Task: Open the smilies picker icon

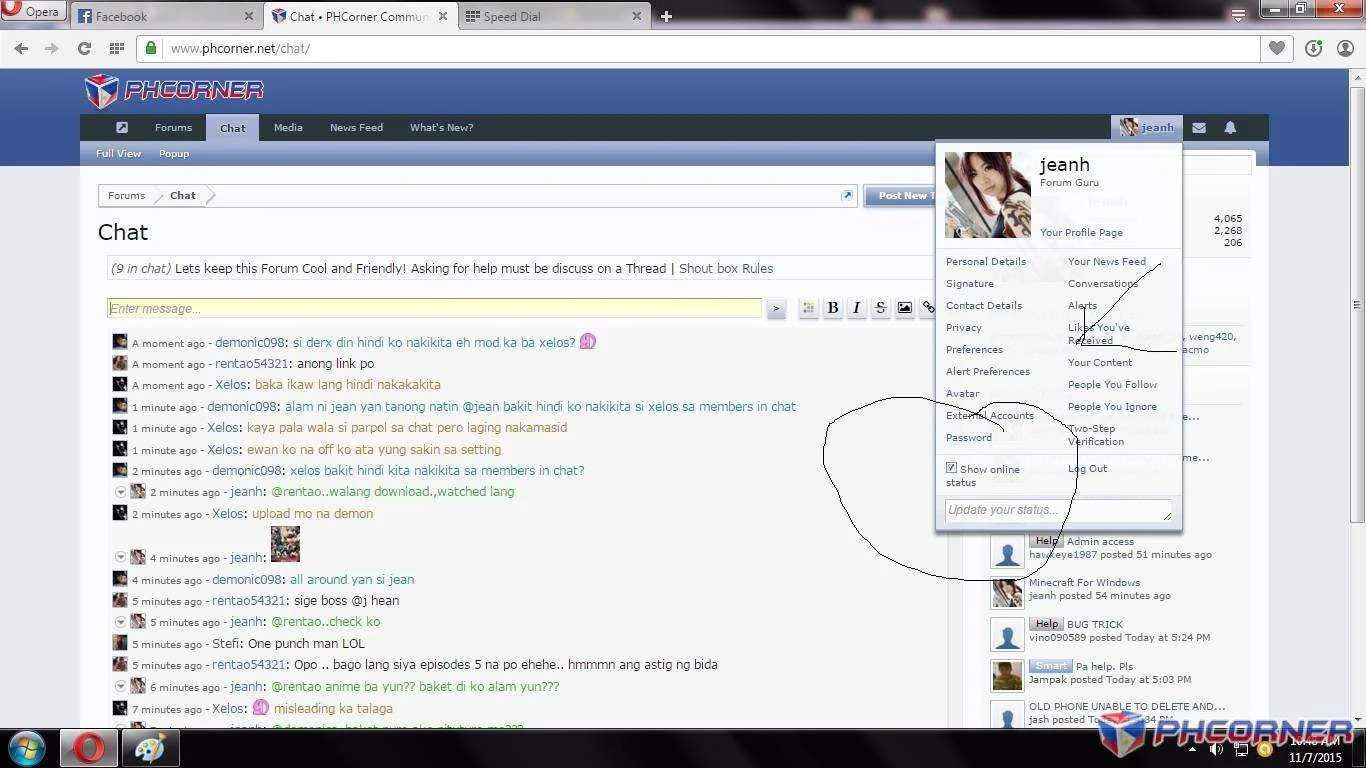Action: click(808, 308)
